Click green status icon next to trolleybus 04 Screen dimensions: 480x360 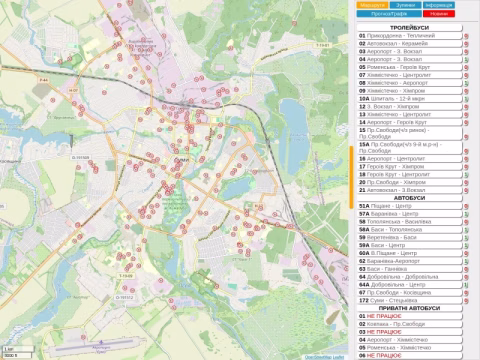tap(466, 60)
